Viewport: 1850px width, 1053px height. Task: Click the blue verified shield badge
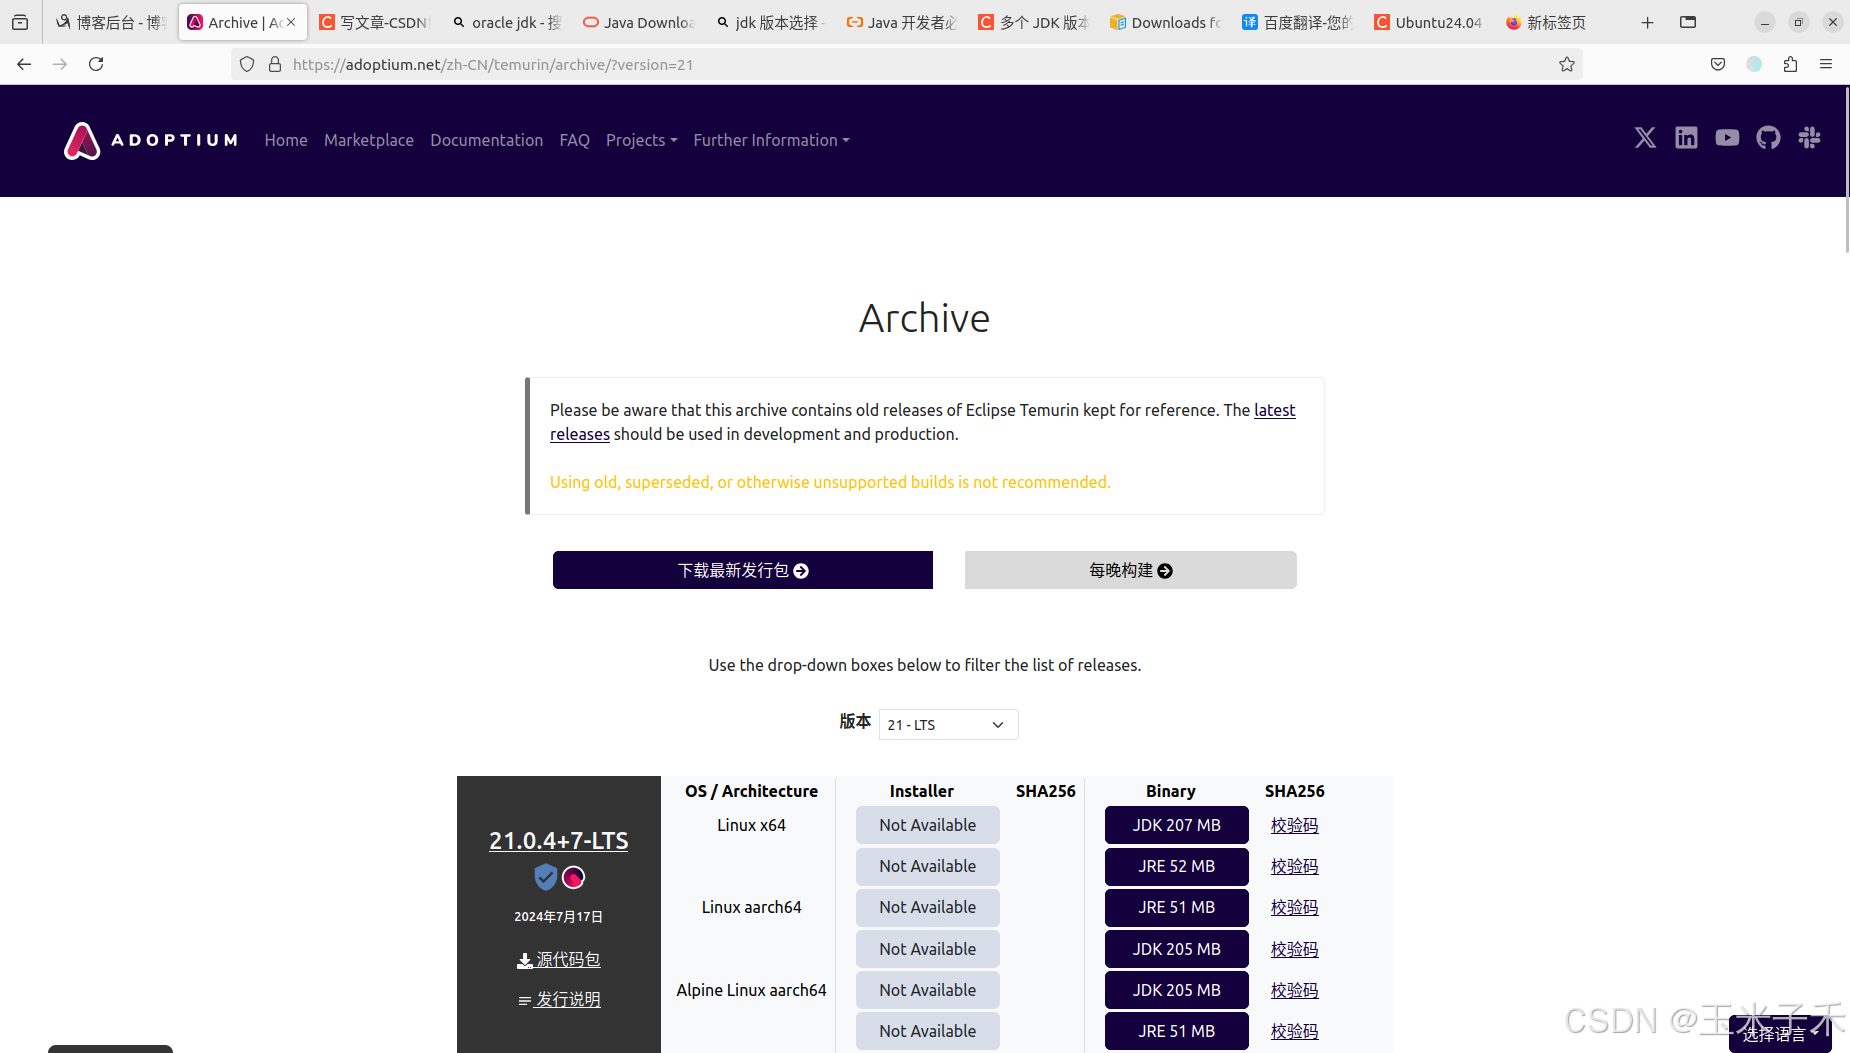pos(545,877)
